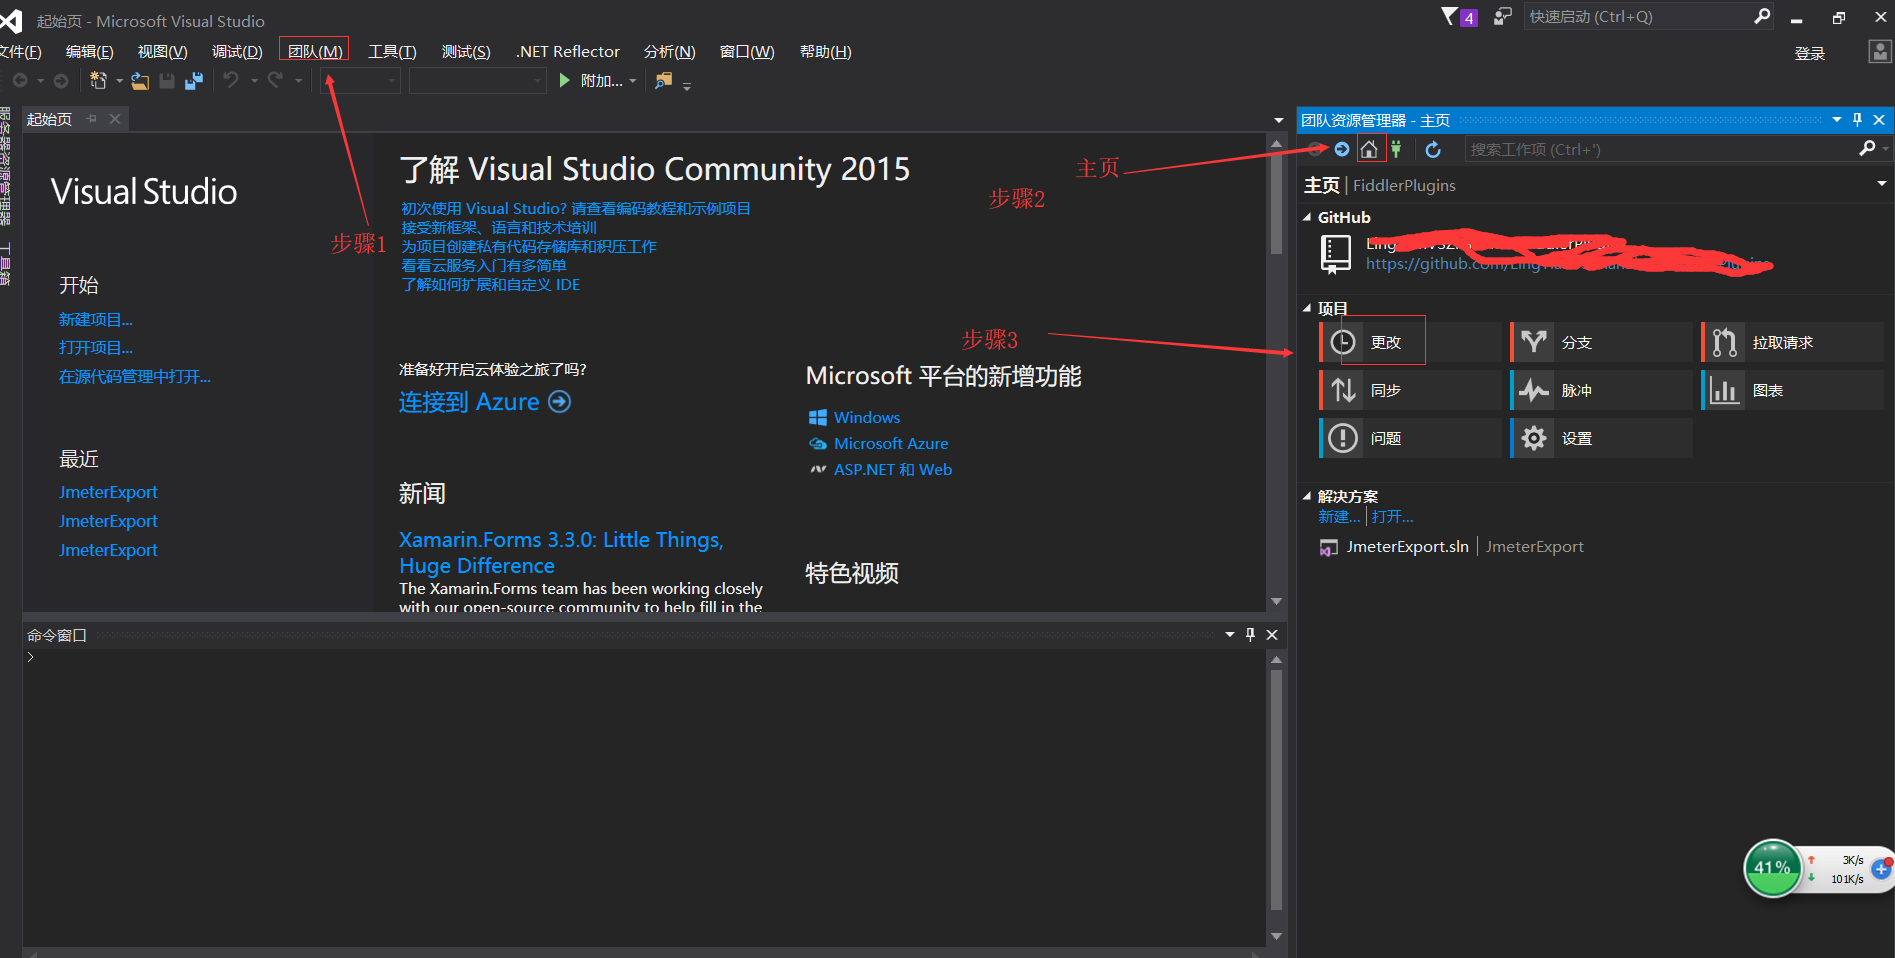Viewport: 1895px width, 958px height.
Task: Open the 团队(M) menu
Action: (x=315, y=51)
